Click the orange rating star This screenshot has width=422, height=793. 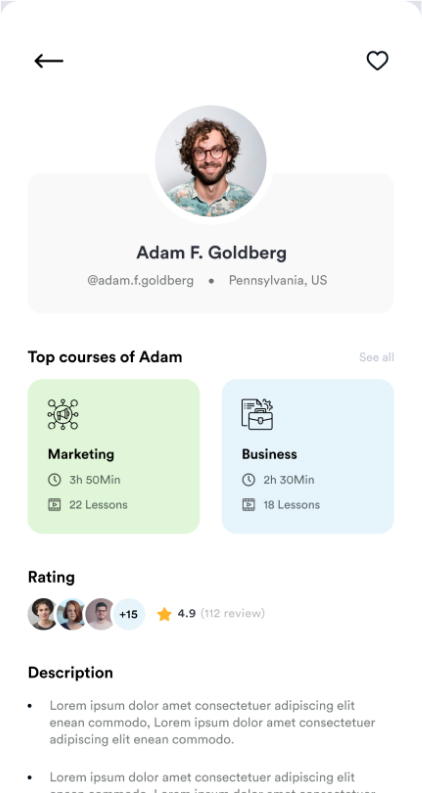164,614
